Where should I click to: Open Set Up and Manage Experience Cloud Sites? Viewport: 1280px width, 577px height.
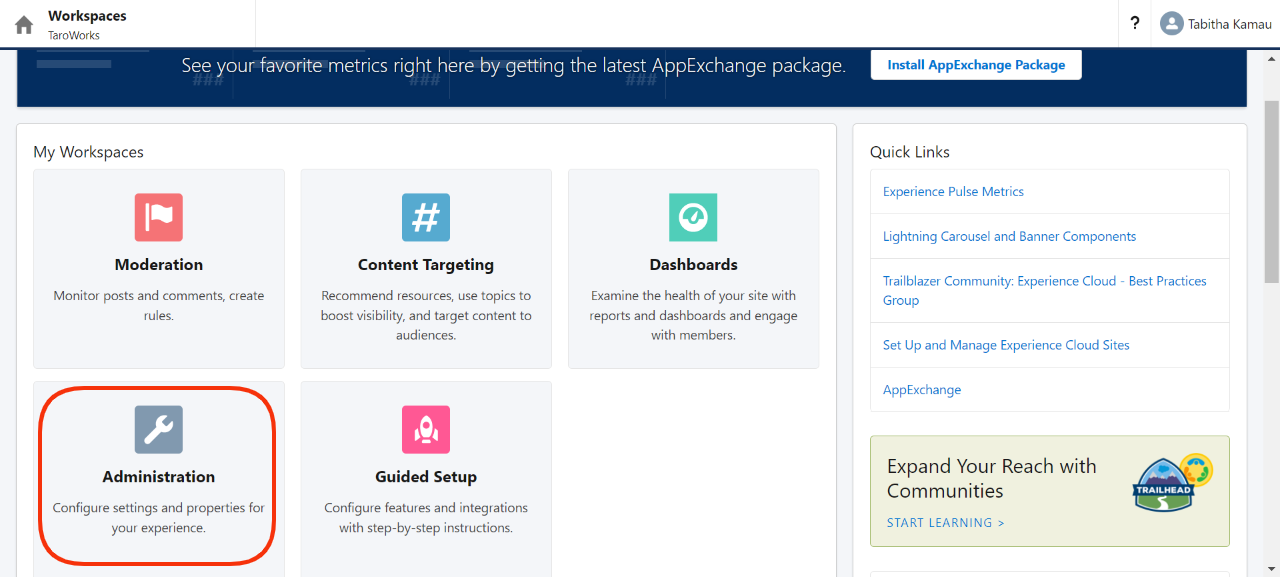click(x=1006, y=345)
